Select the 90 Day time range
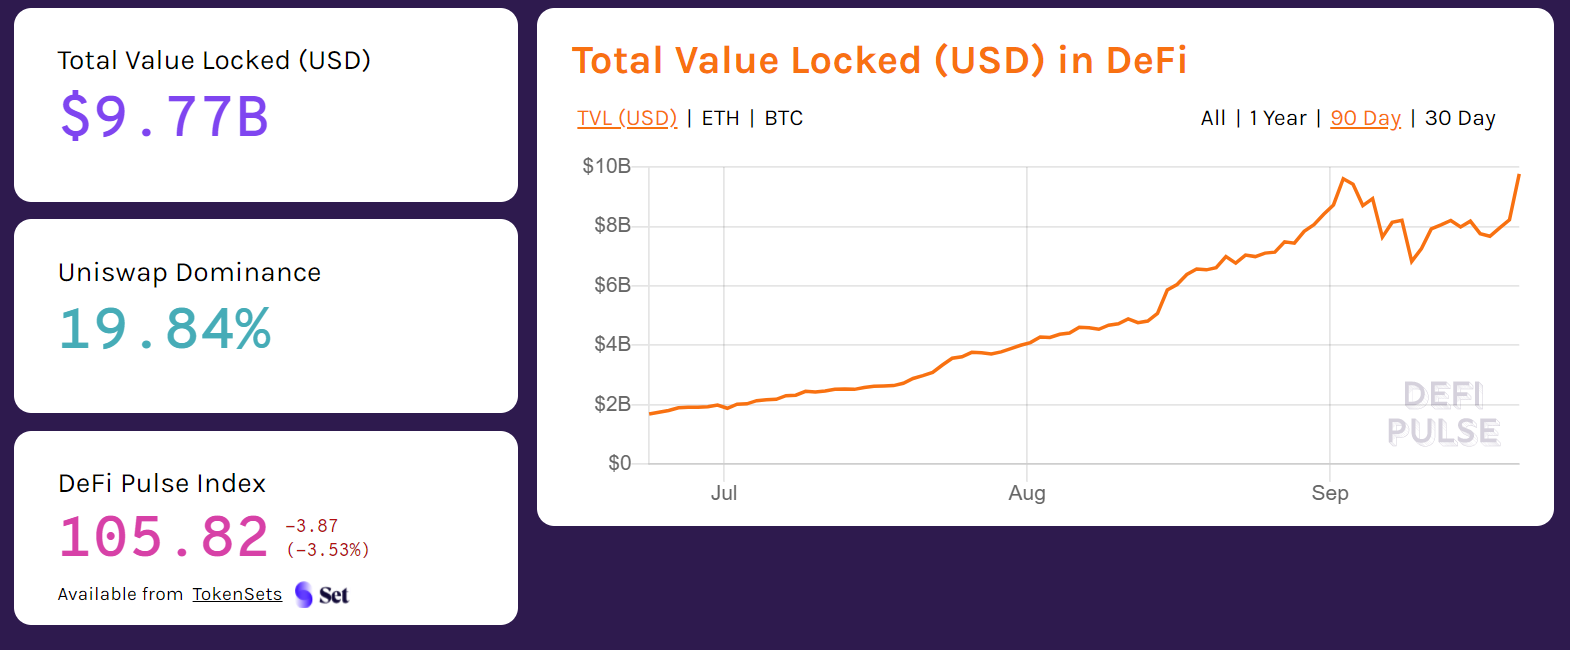The image size is (1570, 650). click(x=1365, y=117)
